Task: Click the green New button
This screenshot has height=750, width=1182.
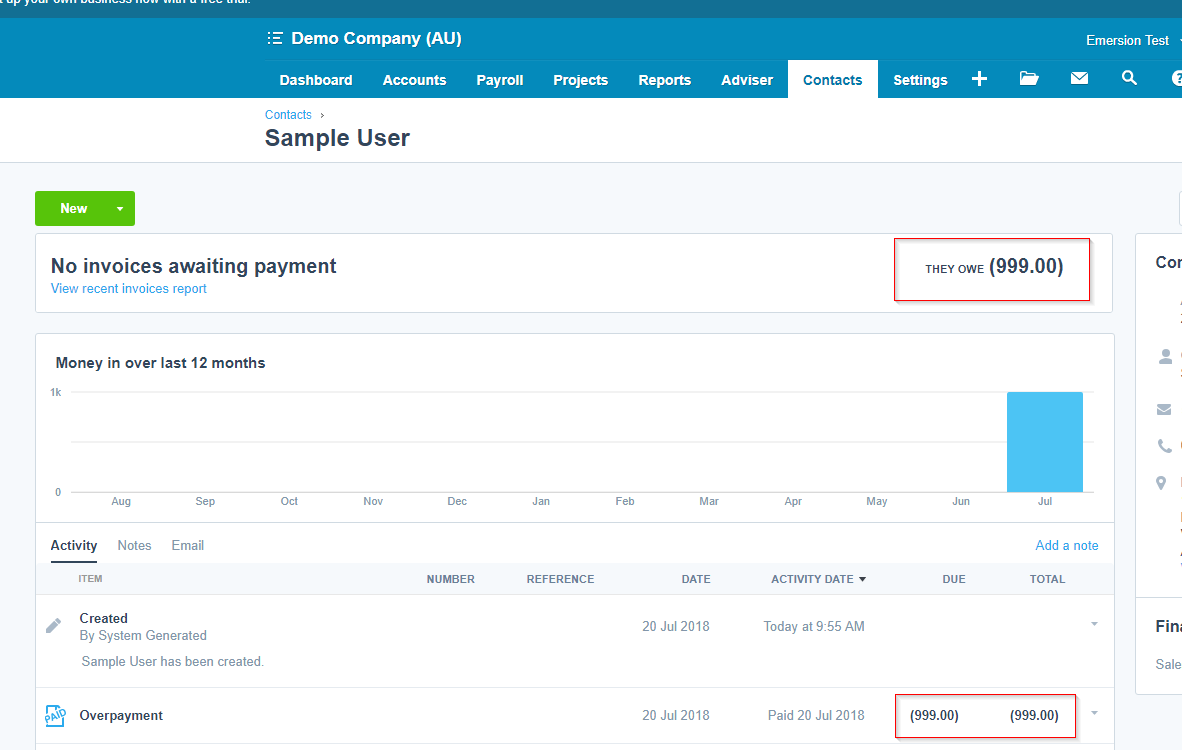Action: coord(73,209)
